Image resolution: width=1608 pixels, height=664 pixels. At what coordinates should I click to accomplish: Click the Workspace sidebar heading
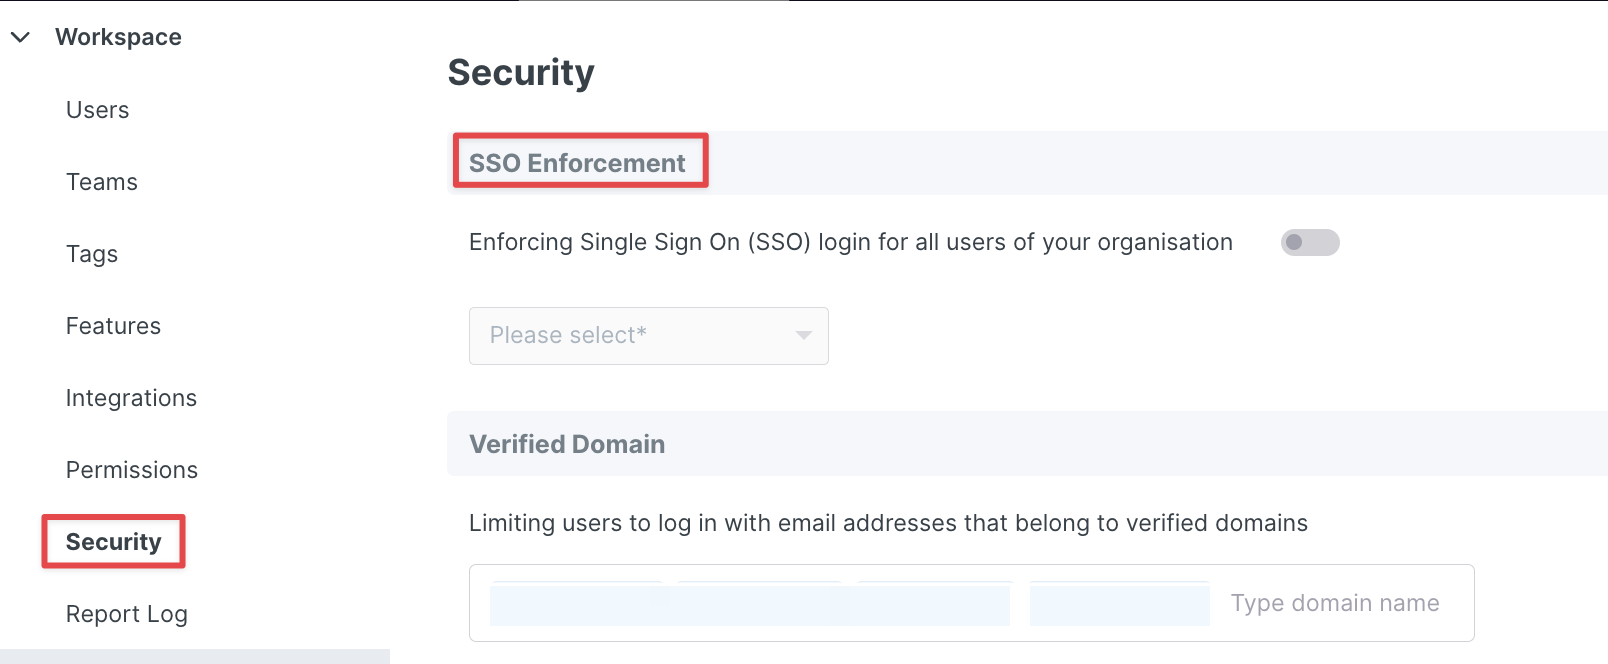click(118, 38)
